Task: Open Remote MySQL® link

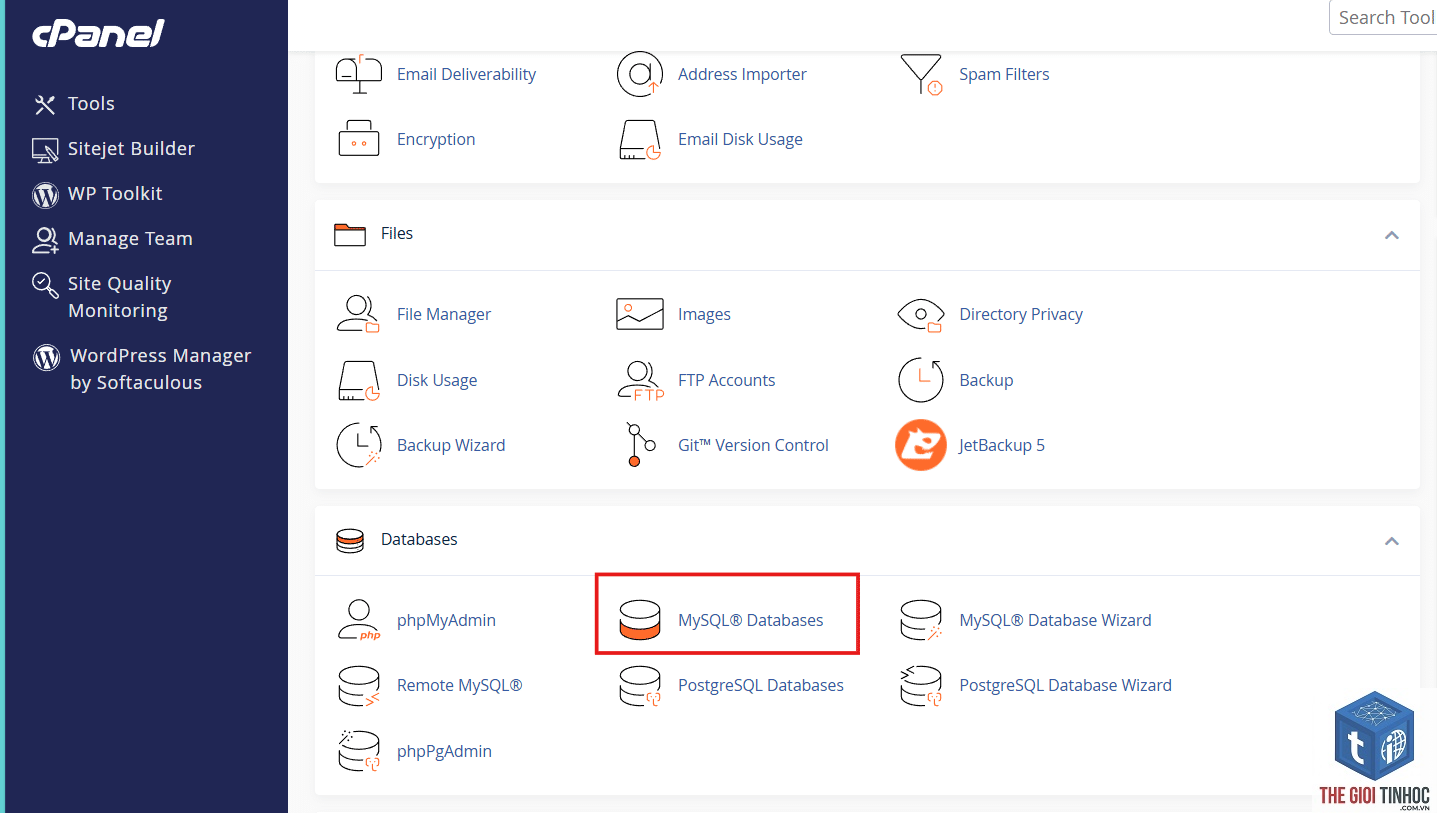Action: pyautogui.click(x=459, y=685)
